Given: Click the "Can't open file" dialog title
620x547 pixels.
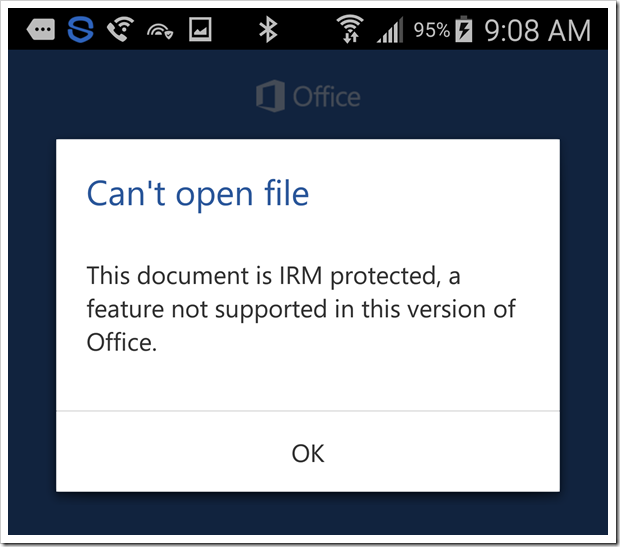Looking at the screenshot, I should [198, 192].
